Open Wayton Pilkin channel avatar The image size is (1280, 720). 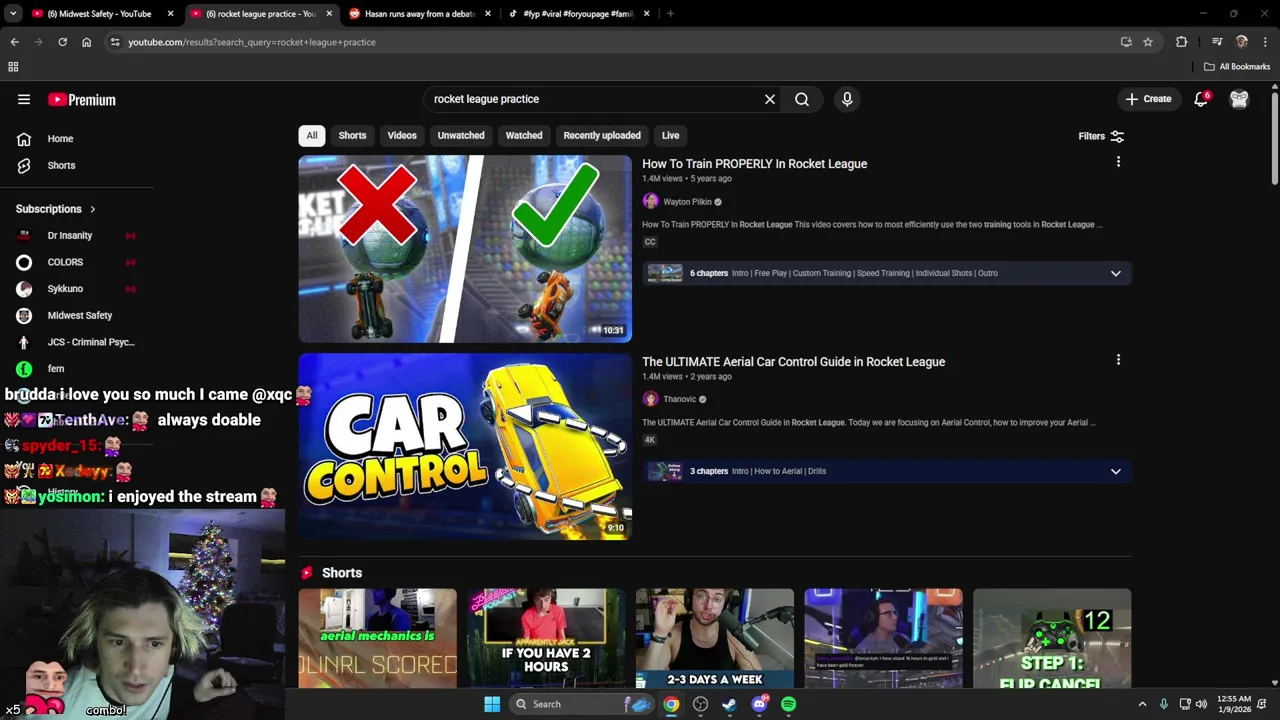651,201
